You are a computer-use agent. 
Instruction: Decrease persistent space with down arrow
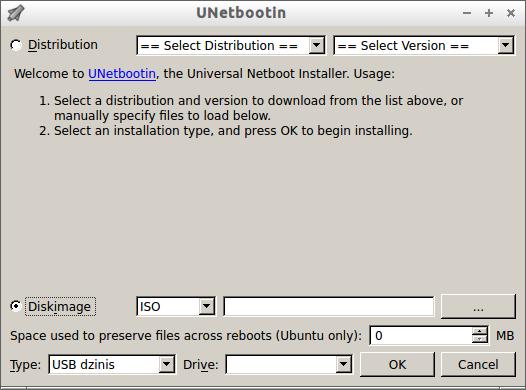tap(480, 340)
